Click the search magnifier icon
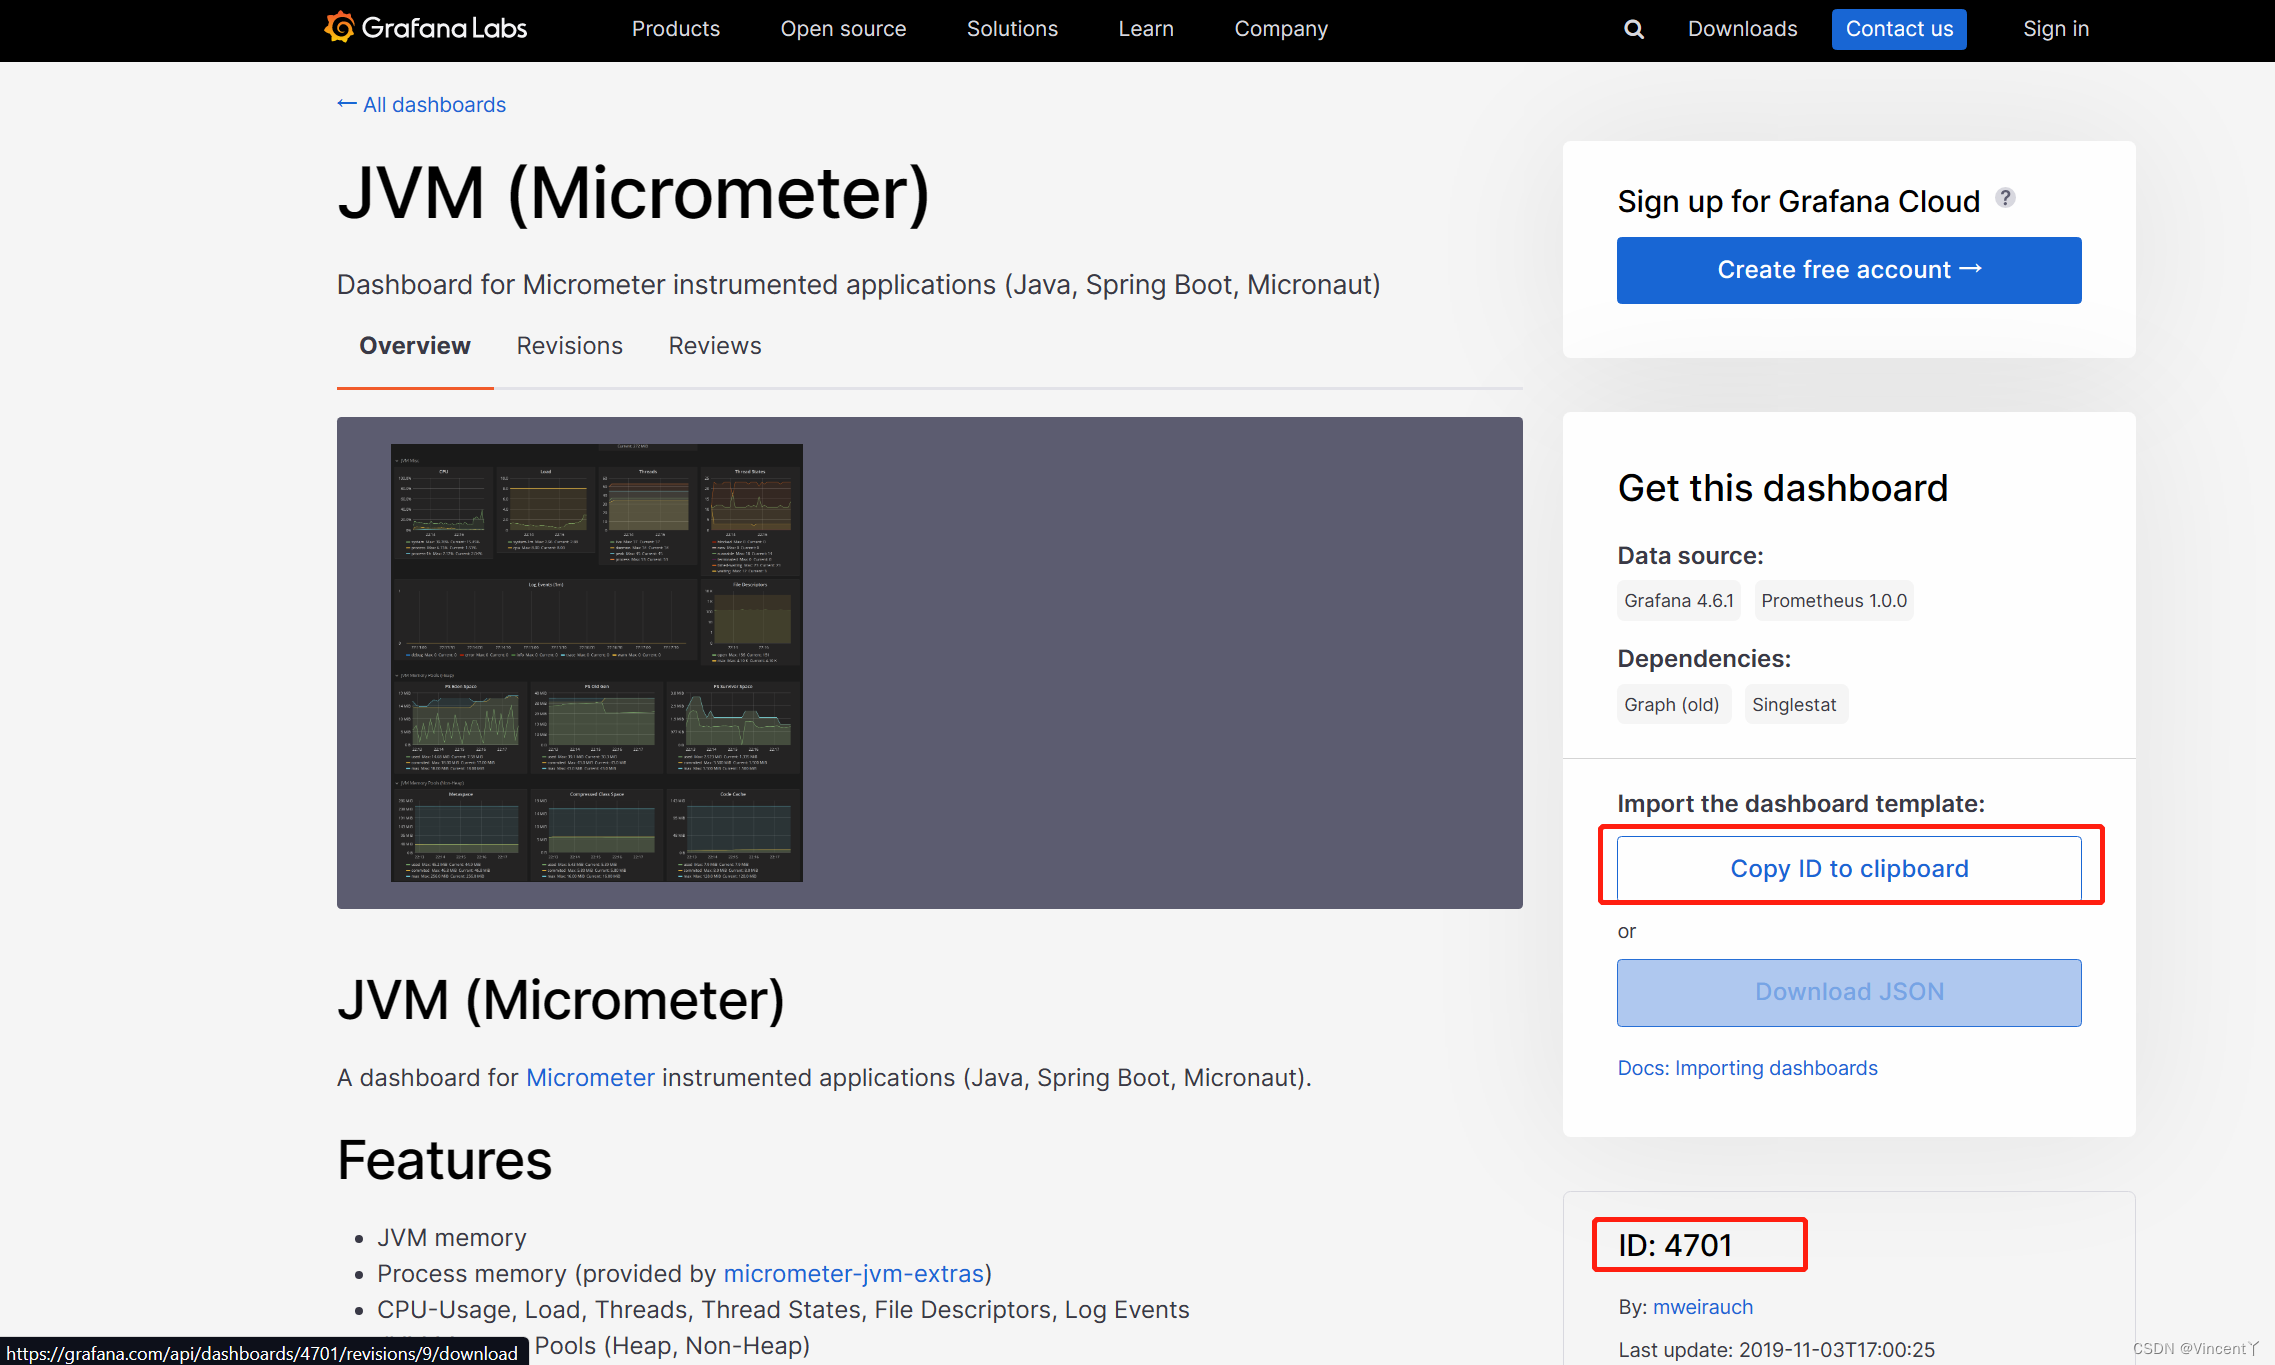Screen dimensions: 2275x1365 tap(1633, 29)
